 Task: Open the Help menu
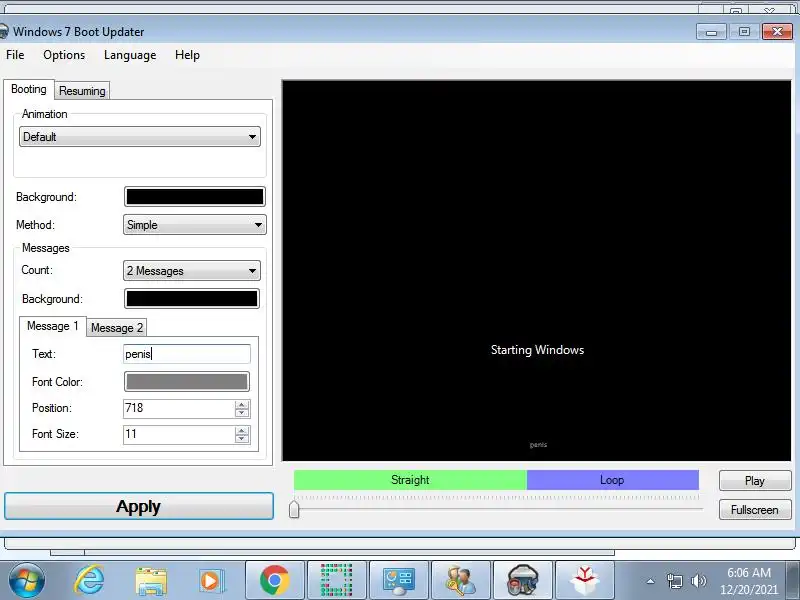(187, 55)
